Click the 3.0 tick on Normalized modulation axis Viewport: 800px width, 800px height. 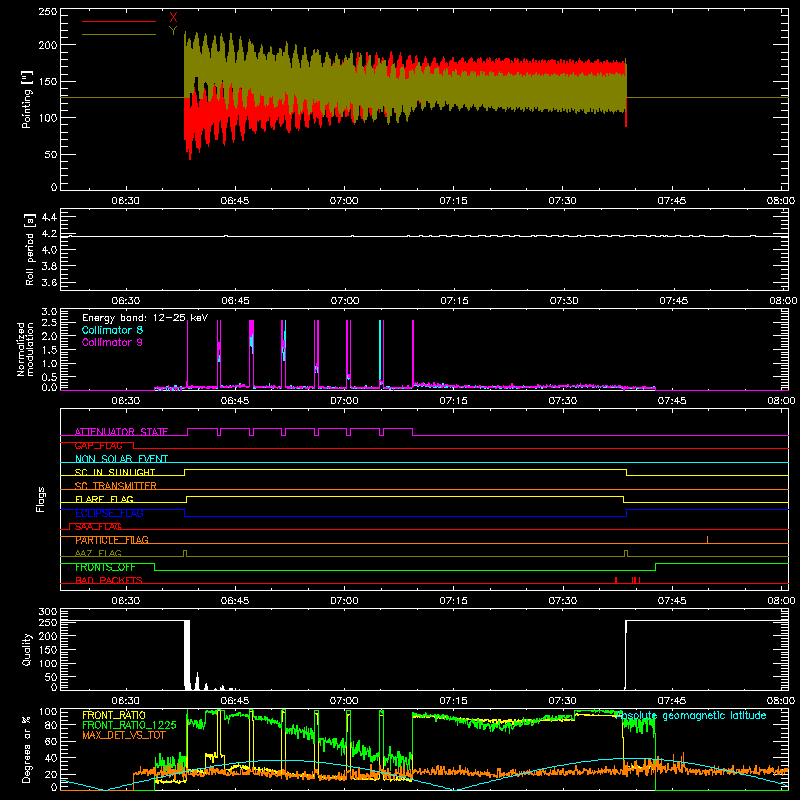49,312
